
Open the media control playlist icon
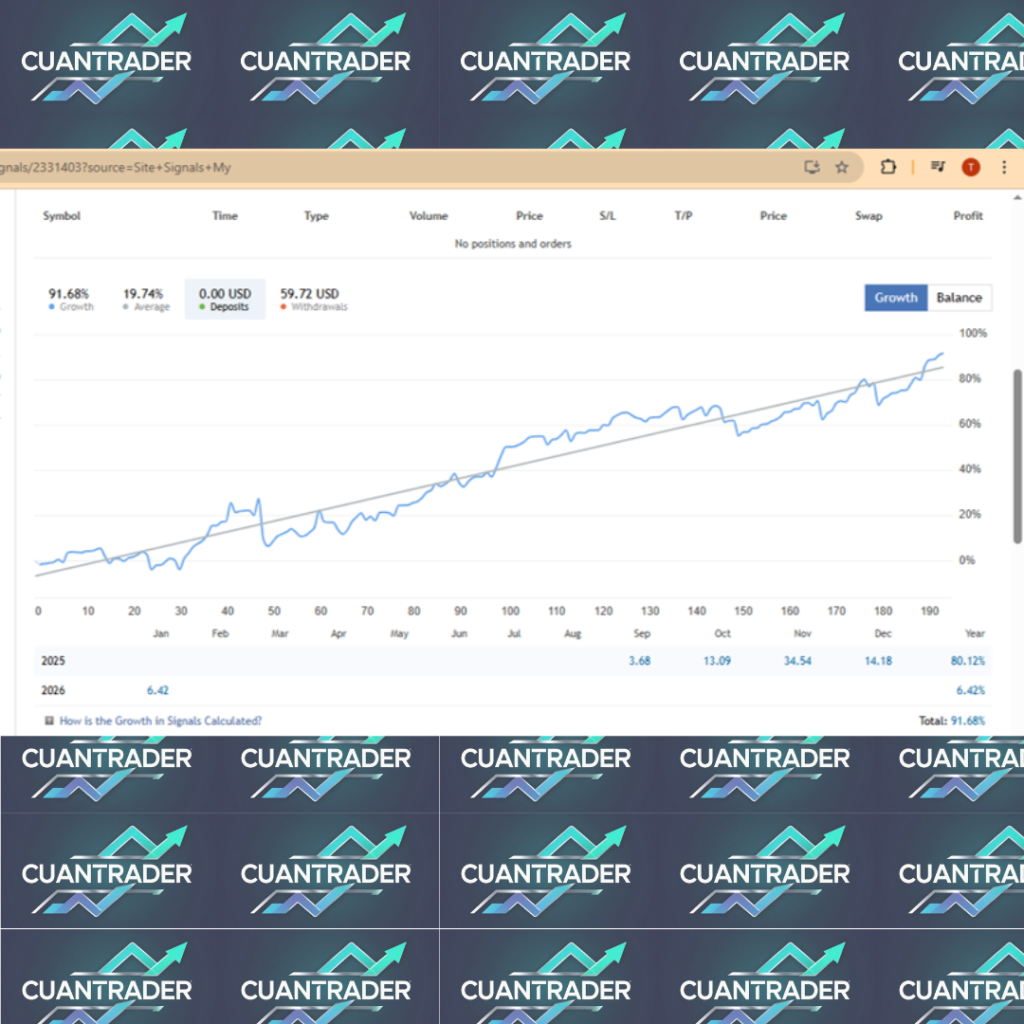[x=938, y=167]
